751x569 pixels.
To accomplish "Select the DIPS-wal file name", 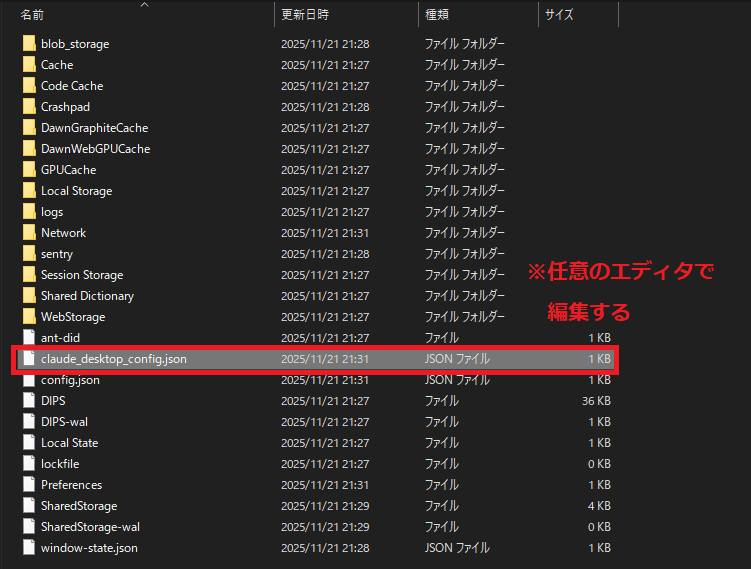I will pyautogui.click(x=65, y=422).
